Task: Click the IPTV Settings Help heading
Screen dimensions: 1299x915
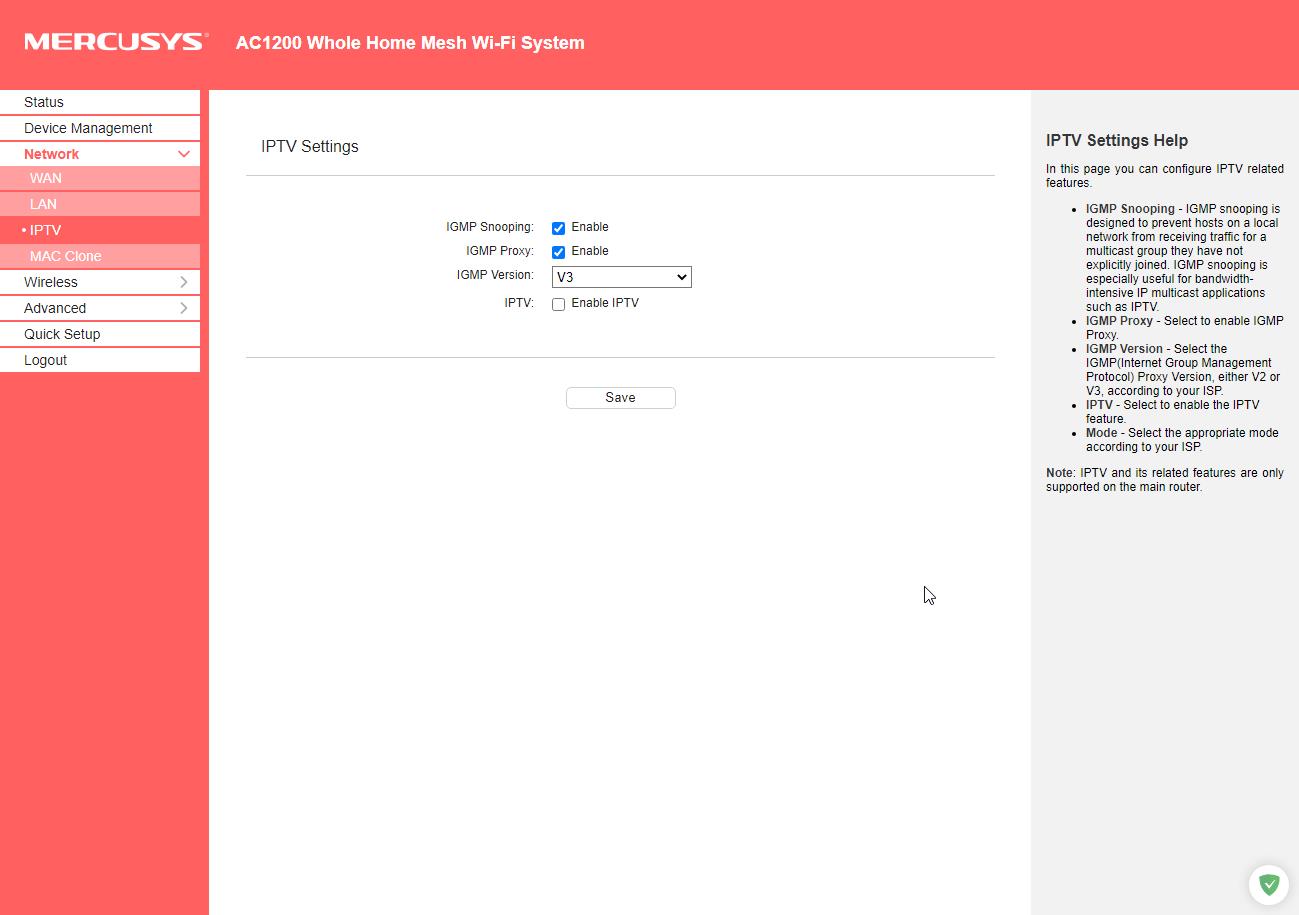Action: tap(1116, 141)
